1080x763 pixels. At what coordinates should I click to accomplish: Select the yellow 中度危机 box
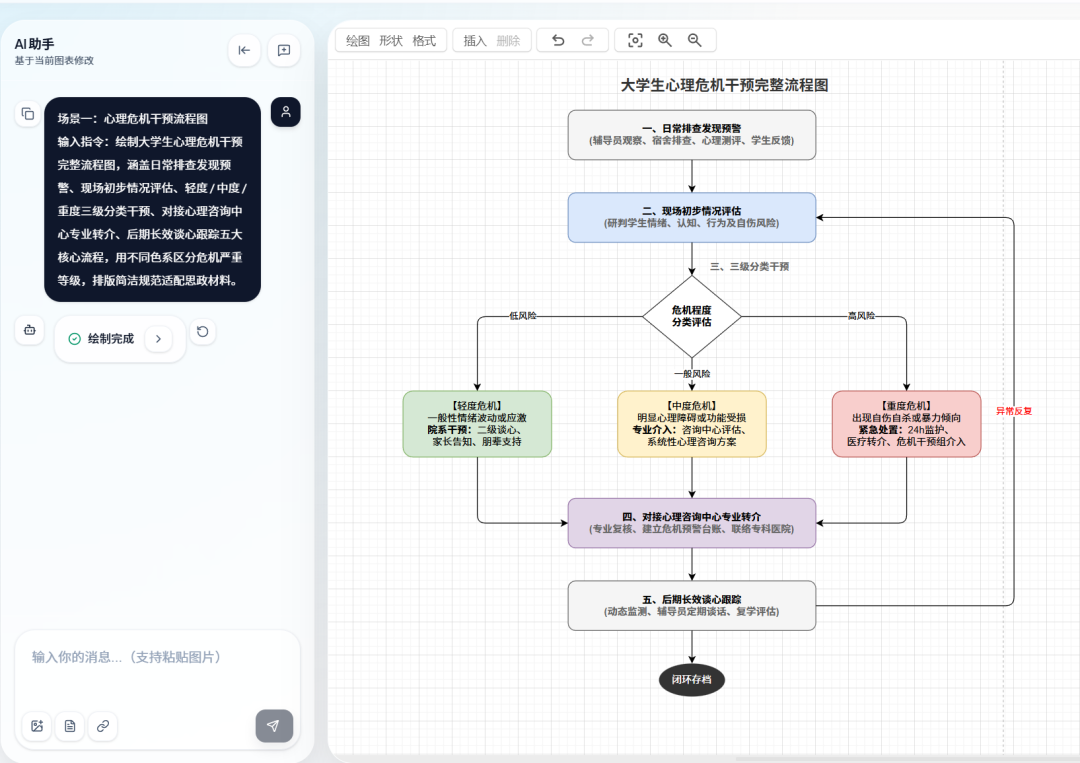[x=692, y=424]
